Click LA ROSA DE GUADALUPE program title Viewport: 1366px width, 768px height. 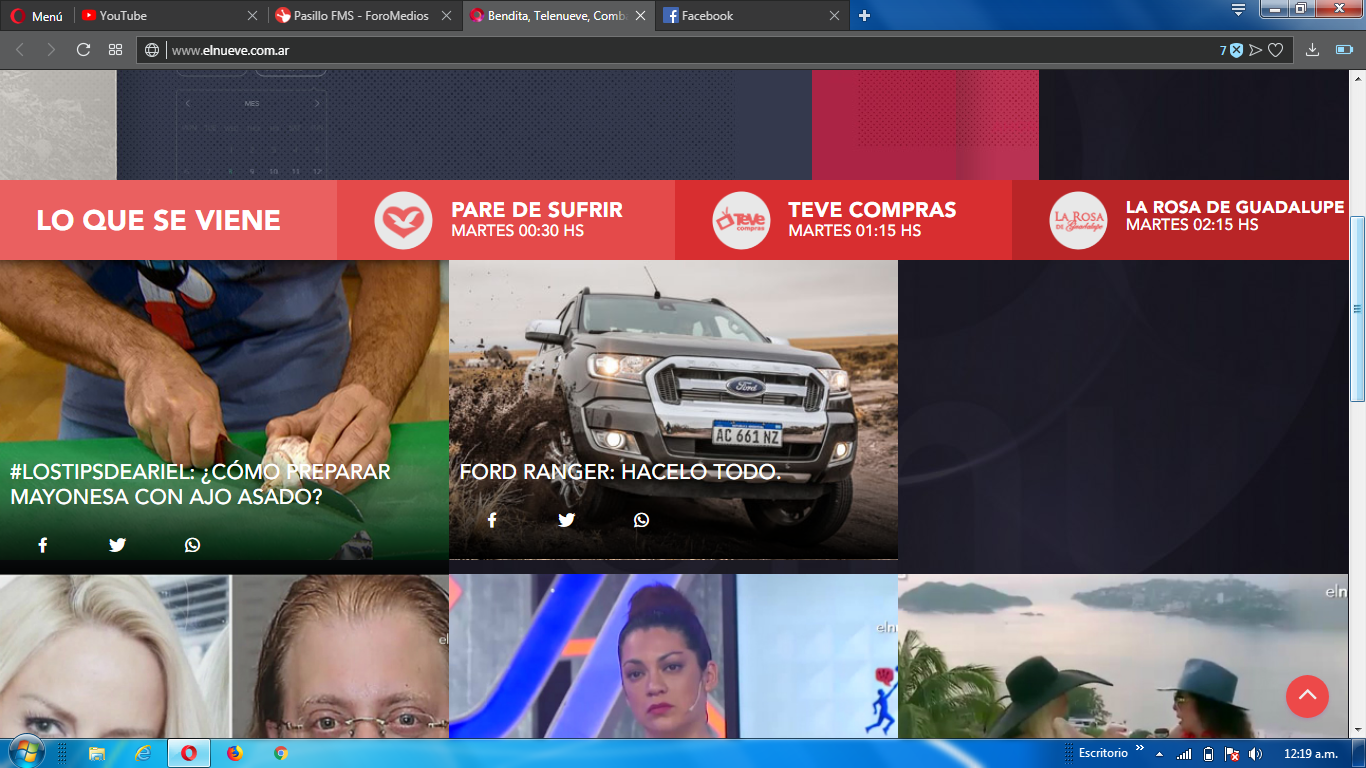1235,207
